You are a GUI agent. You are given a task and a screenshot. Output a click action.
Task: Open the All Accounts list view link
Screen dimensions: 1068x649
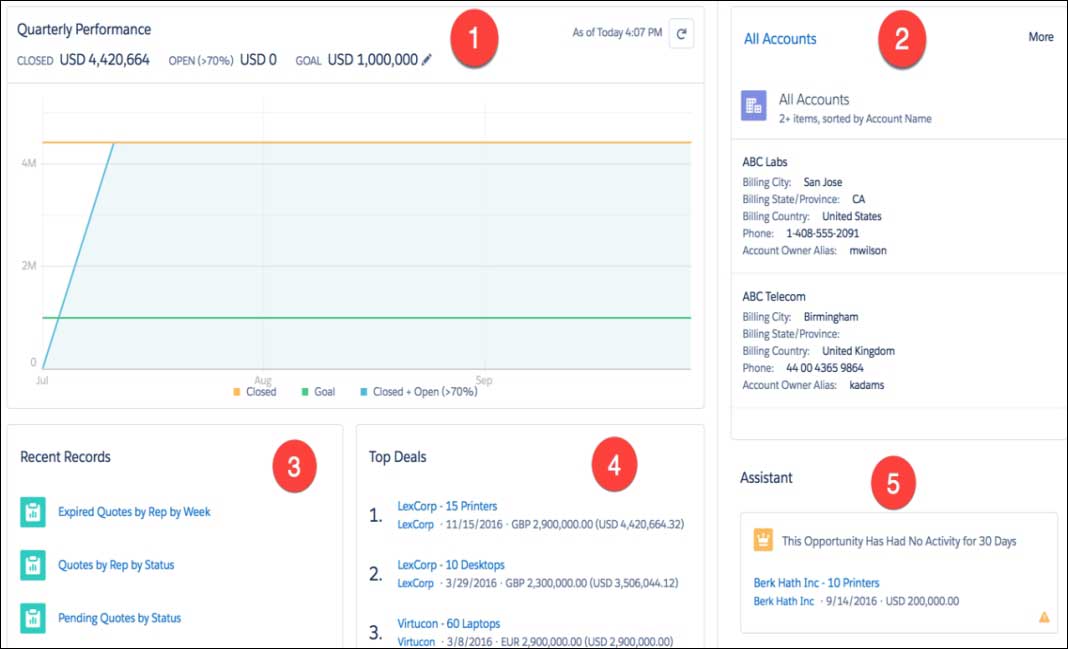pos(780,39)
